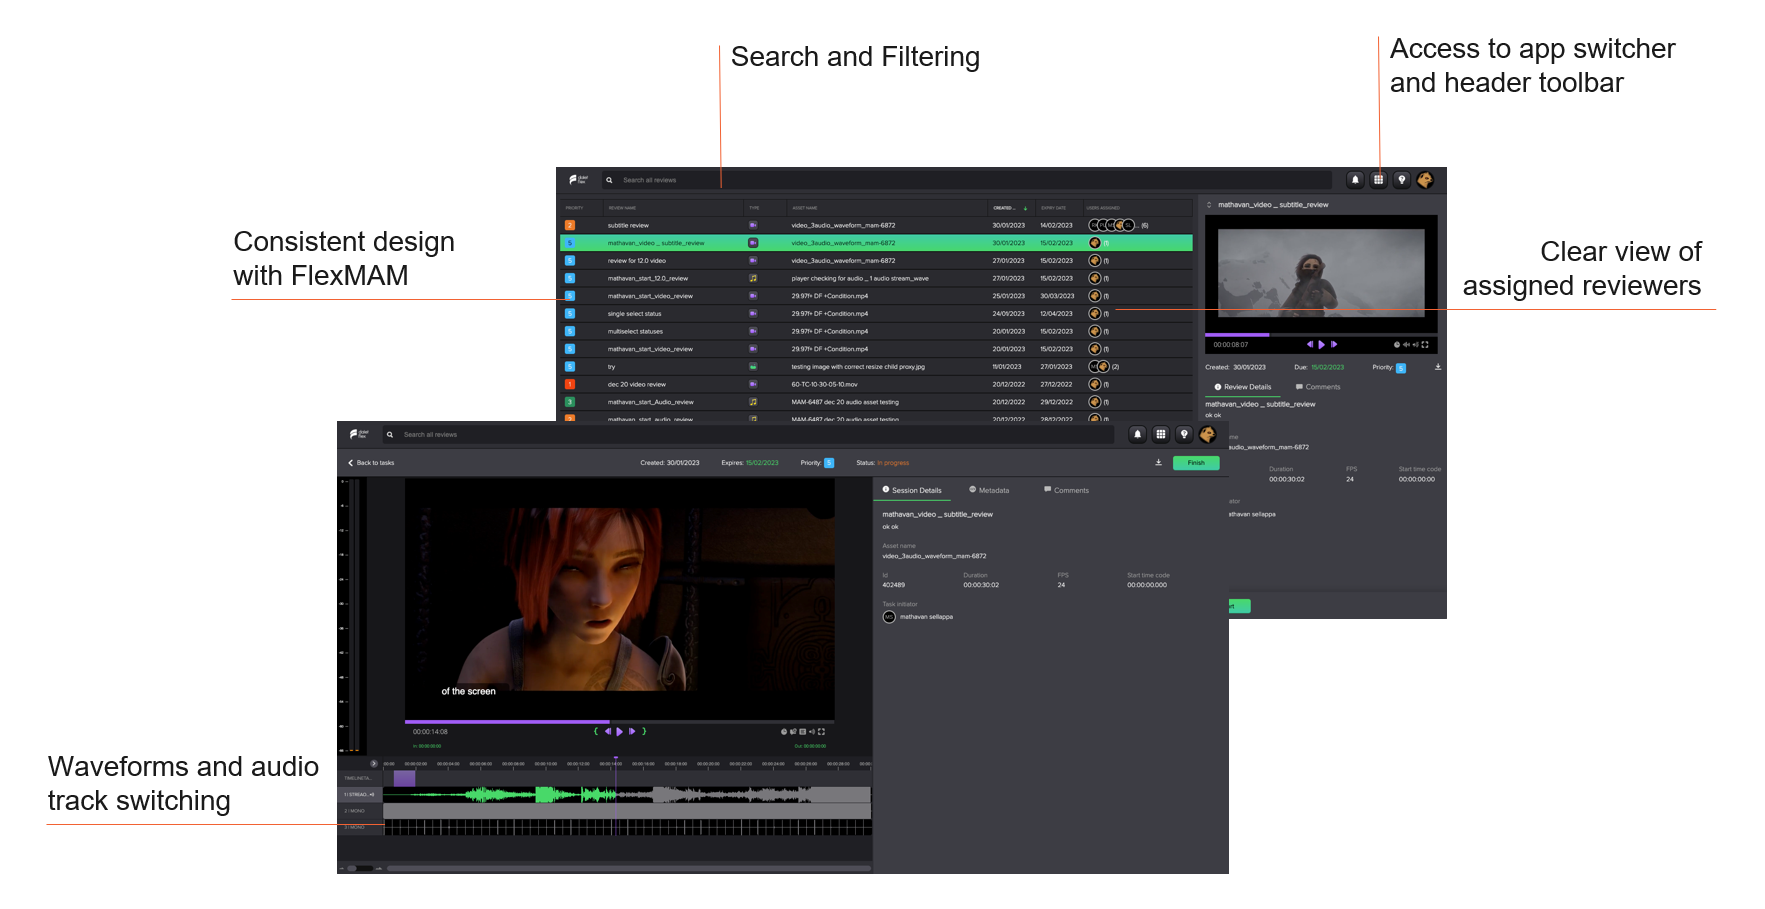
Task: Toggle volume speaker icon in main player
Action: [x=812, y=732]
